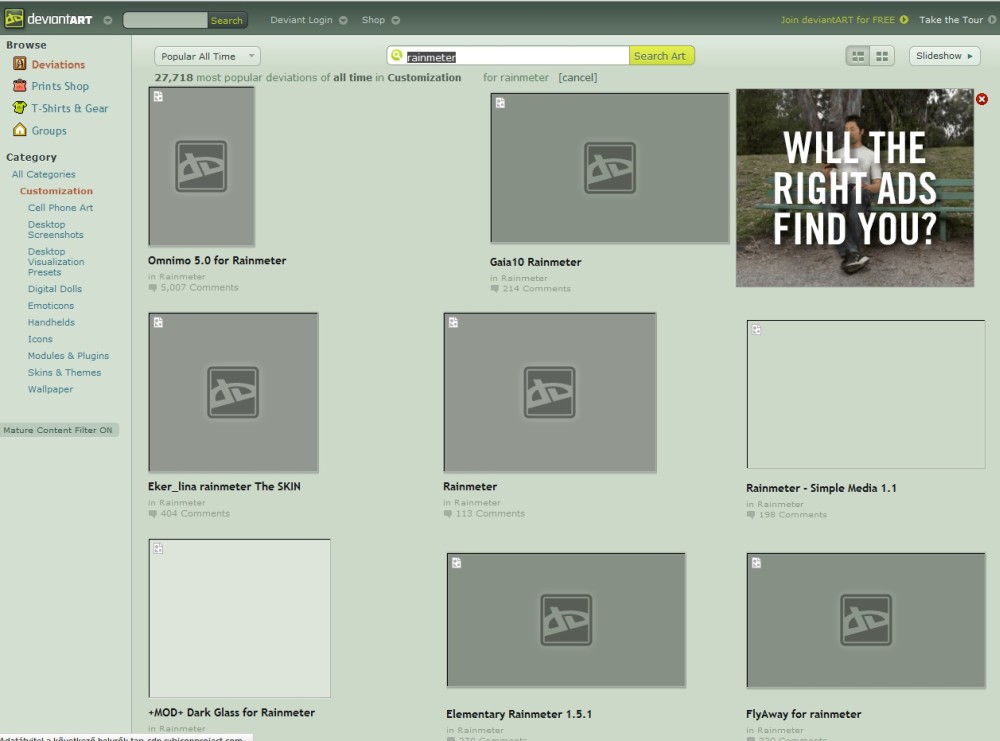1000x741 pixels.
Task: Open the dropdown arrow beside deviantART logo
Action: coord(108,20)
